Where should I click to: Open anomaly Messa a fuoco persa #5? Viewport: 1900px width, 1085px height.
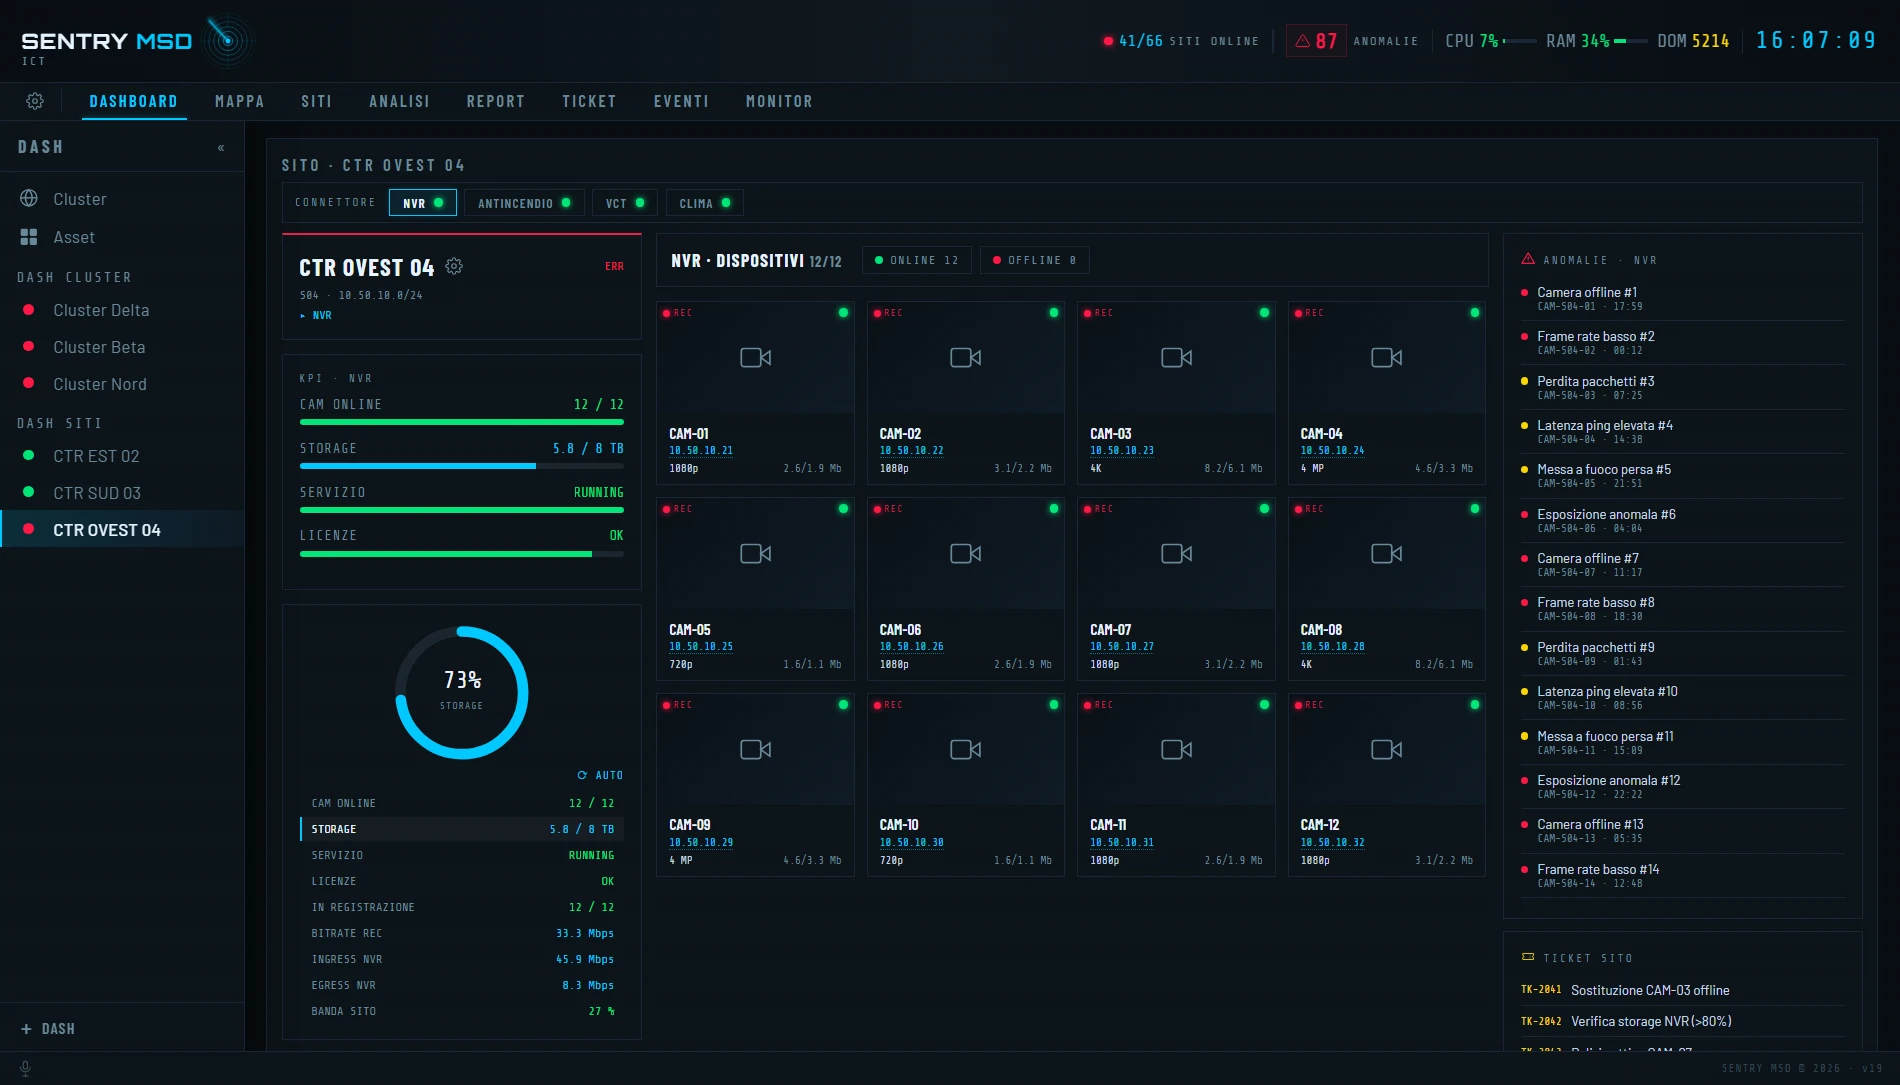click(x=1682, y=476)
